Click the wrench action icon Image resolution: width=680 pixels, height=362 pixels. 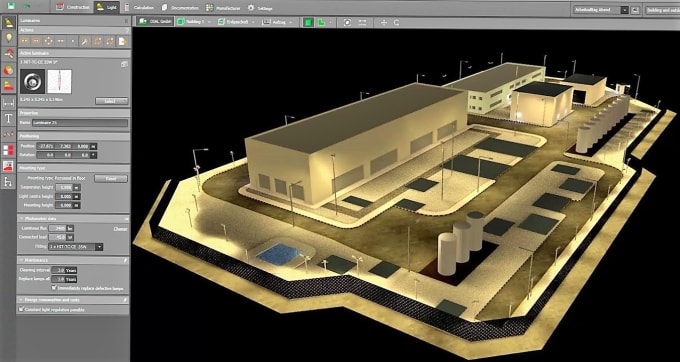pos(85,41)
